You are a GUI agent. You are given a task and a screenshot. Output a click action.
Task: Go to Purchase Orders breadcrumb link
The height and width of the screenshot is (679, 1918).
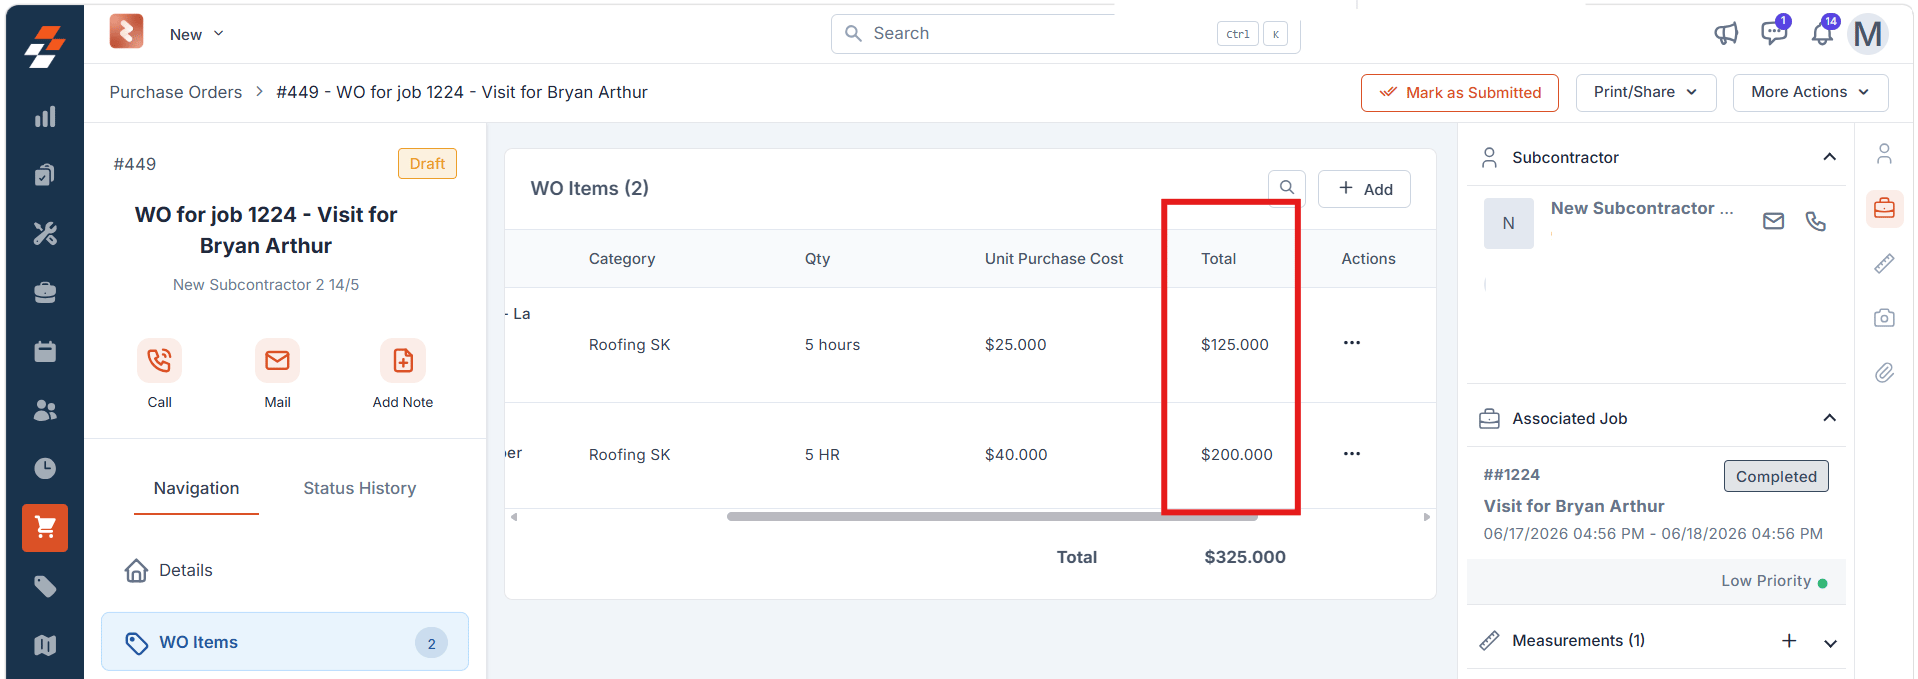[x=176, y=92]
